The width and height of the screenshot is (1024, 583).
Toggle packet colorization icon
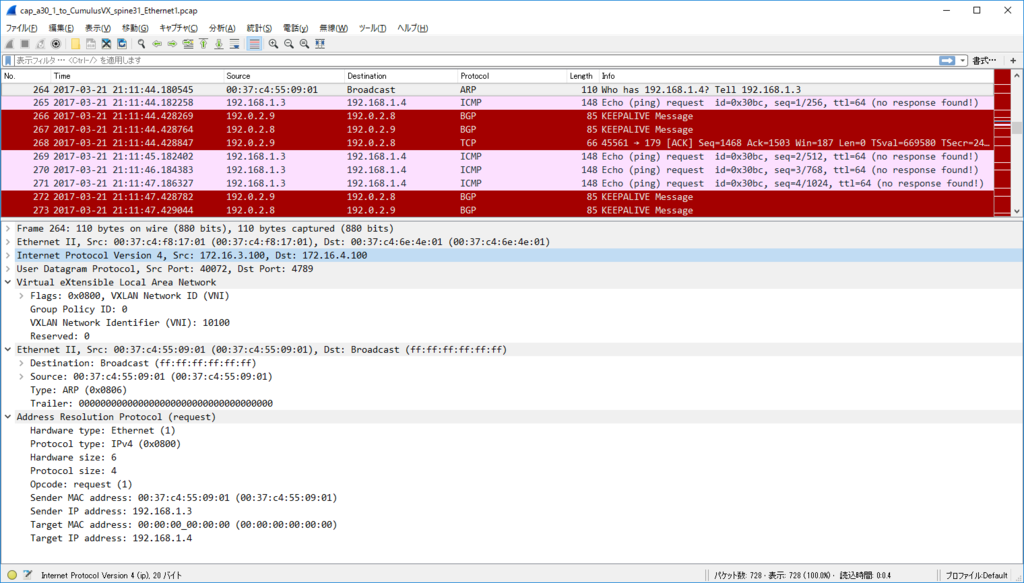(255, 44)
